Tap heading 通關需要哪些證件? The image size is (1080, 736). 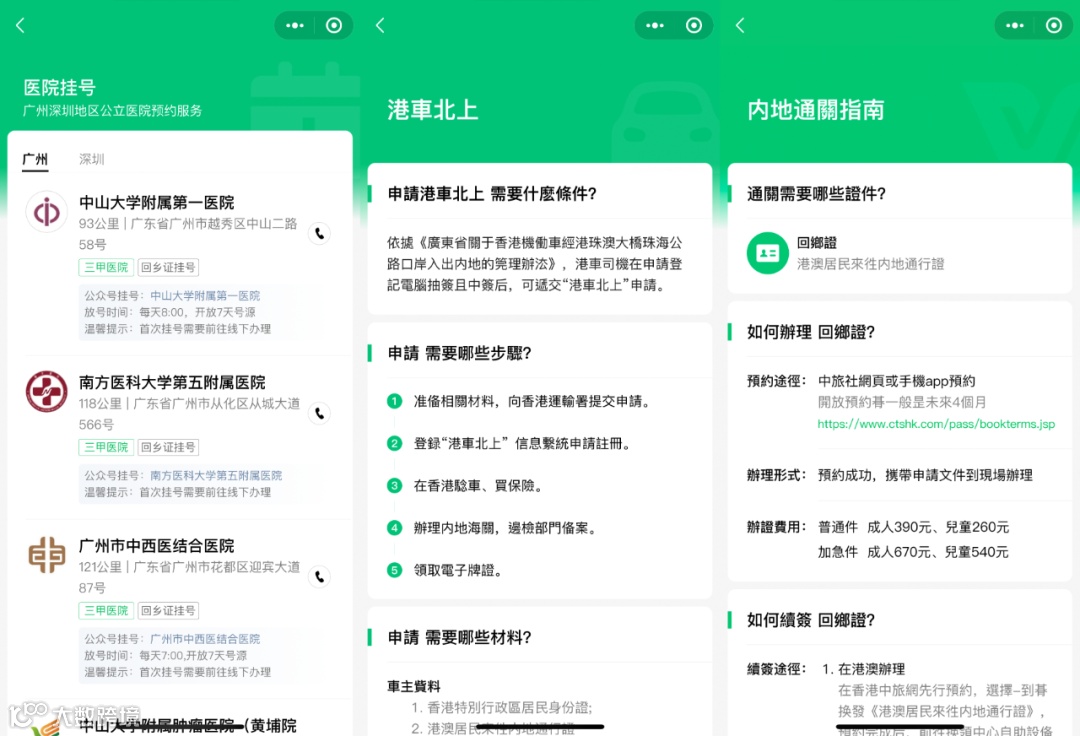point(816,194)
